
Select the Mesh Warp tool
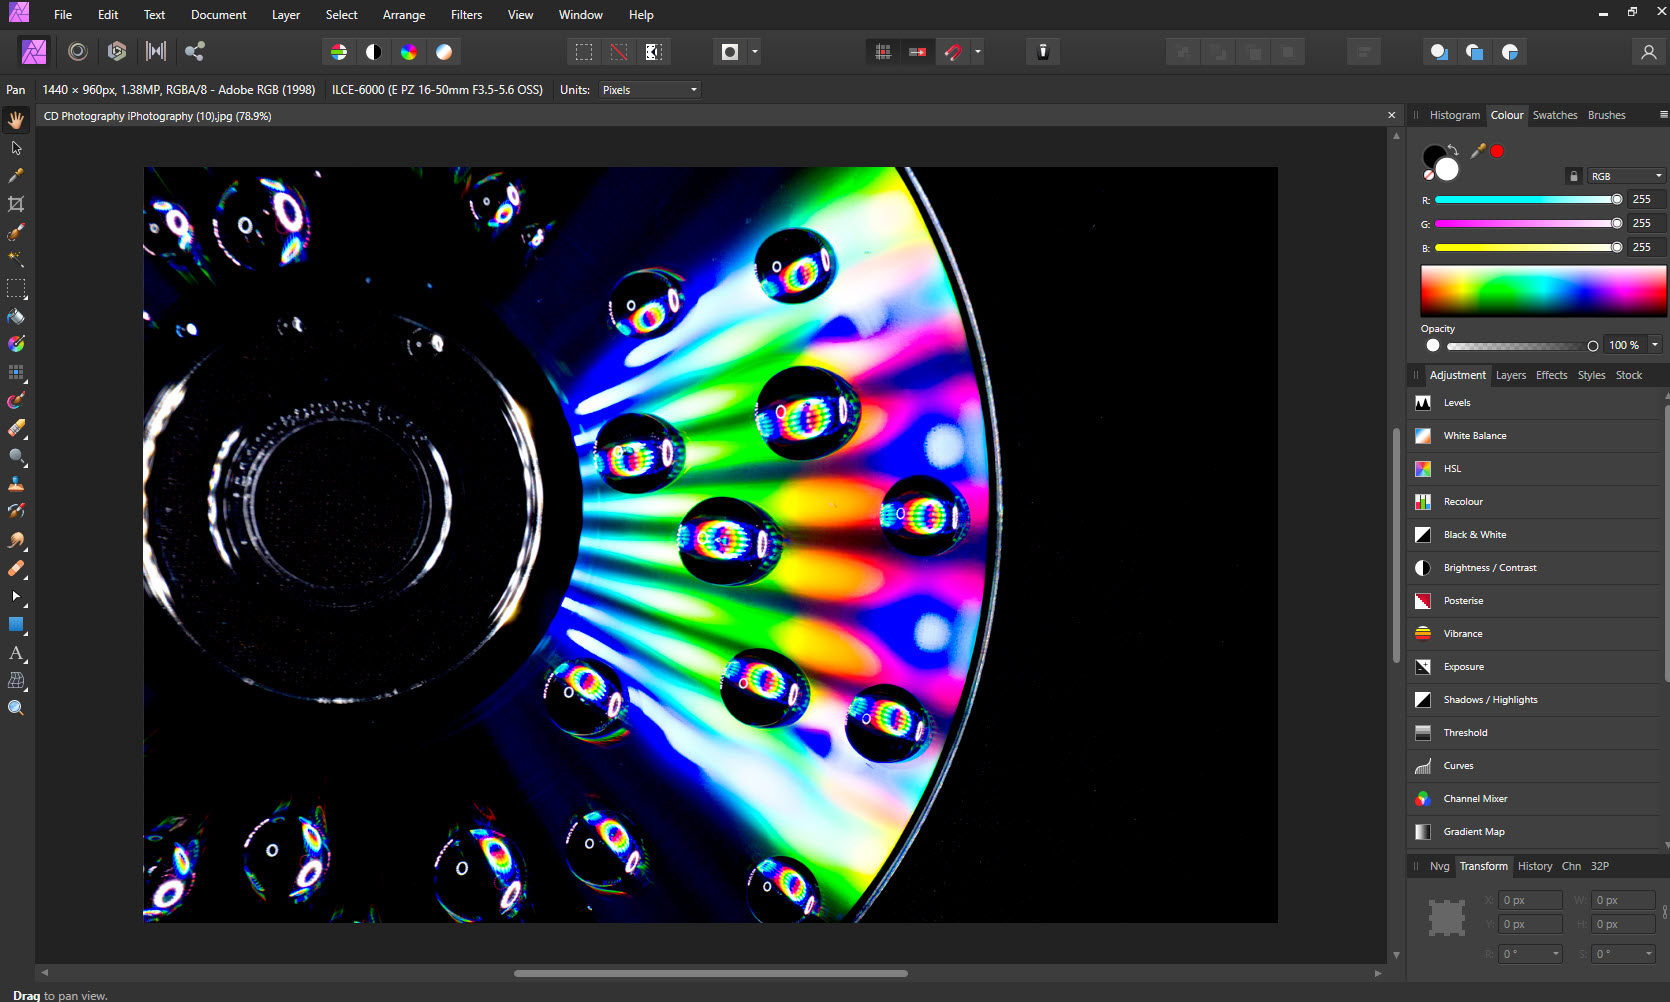[16, 680]
